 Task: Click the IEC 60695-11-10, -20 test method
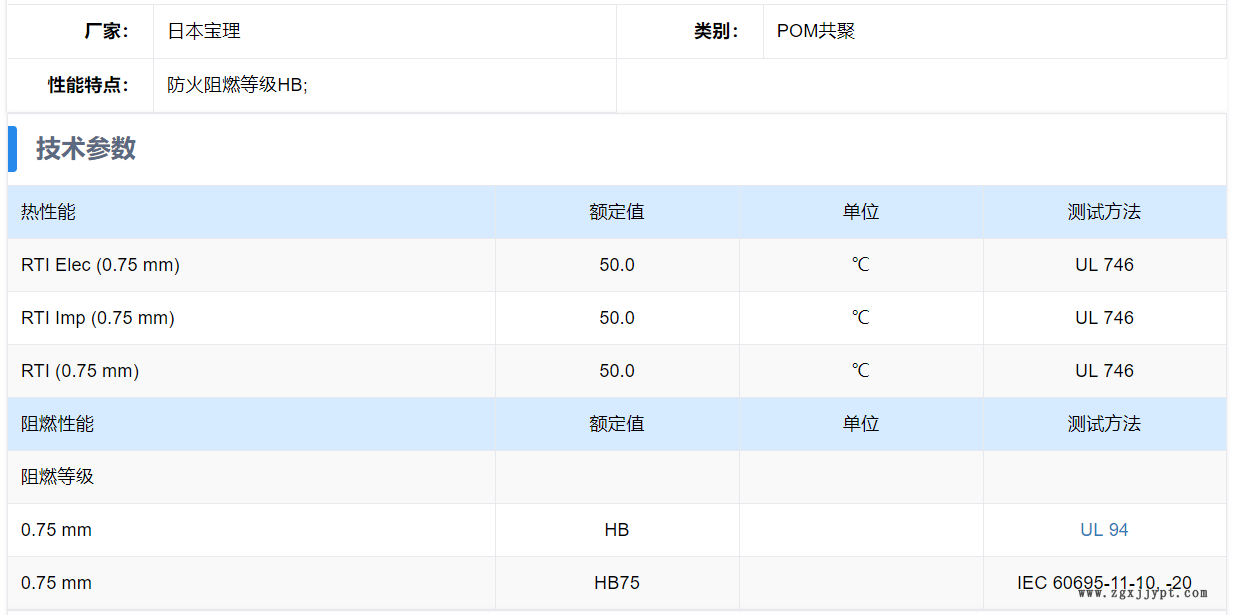pos(1104,583)
